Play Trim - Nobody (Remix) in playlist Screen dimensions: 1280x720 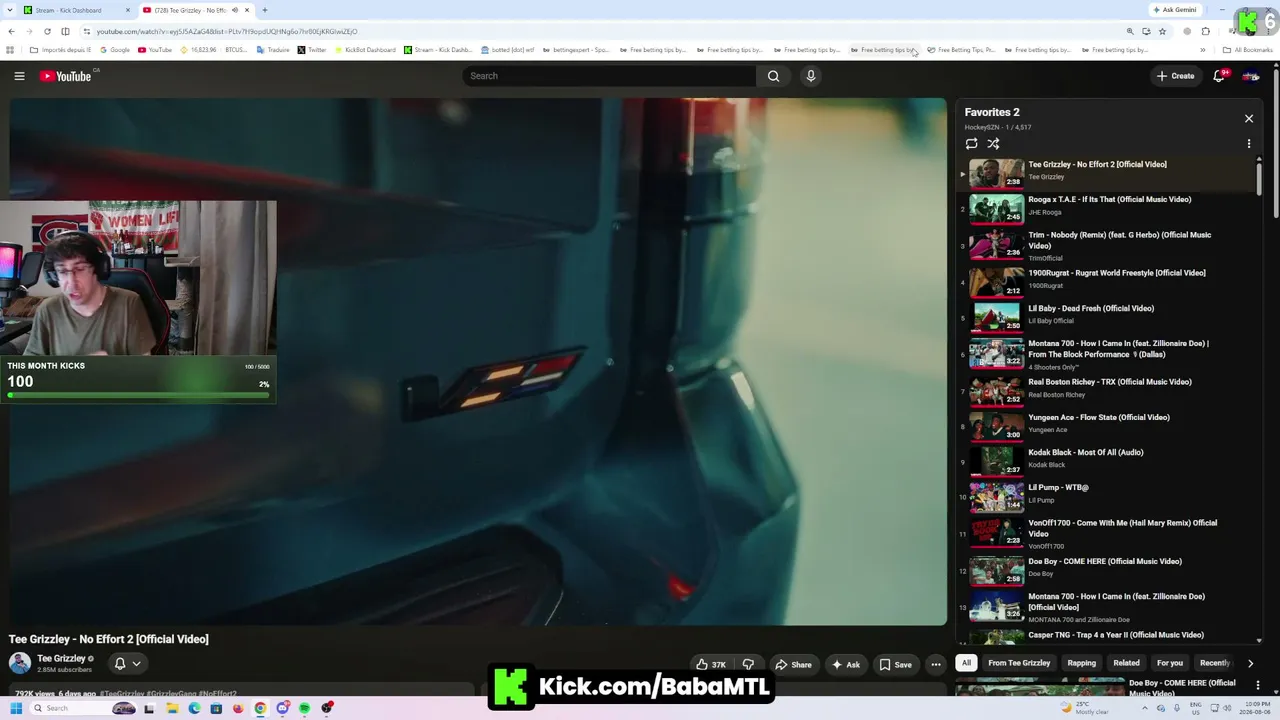1105,246
